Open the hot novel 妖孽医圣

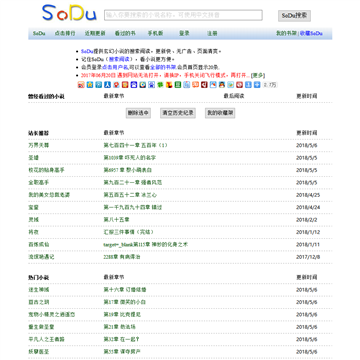click(39, 352)
